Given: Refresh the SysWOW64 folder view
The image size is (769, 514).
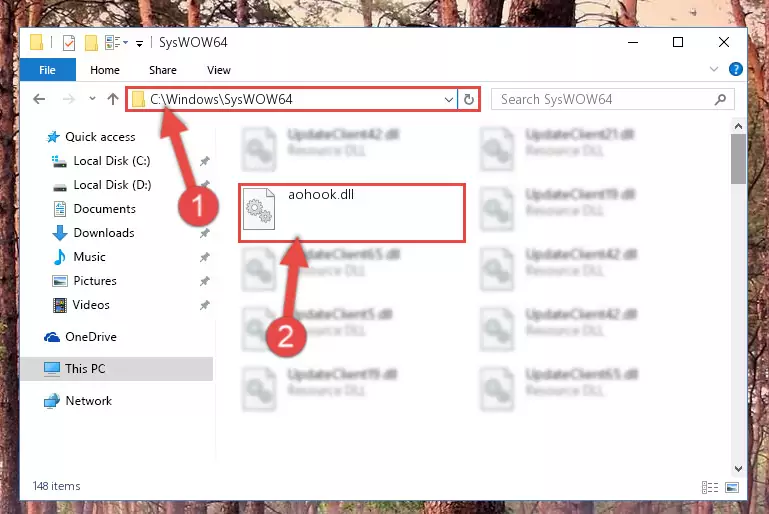Looking at the screenshot, I should [469, 100].
